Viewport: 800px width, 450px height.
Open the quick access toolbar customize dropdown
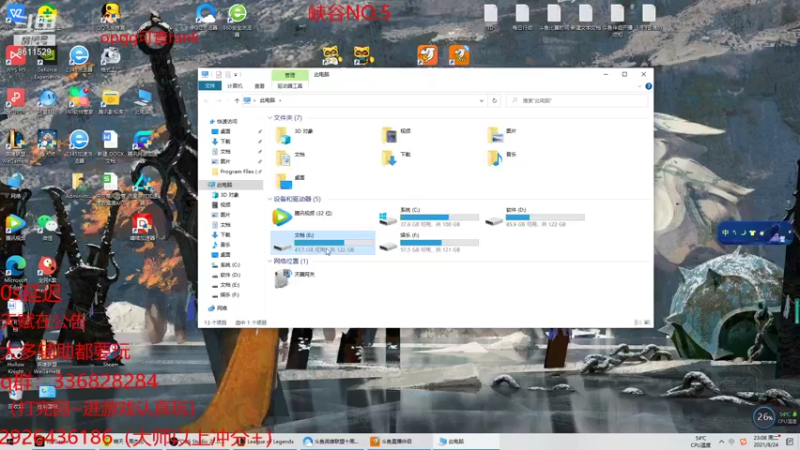236,74
